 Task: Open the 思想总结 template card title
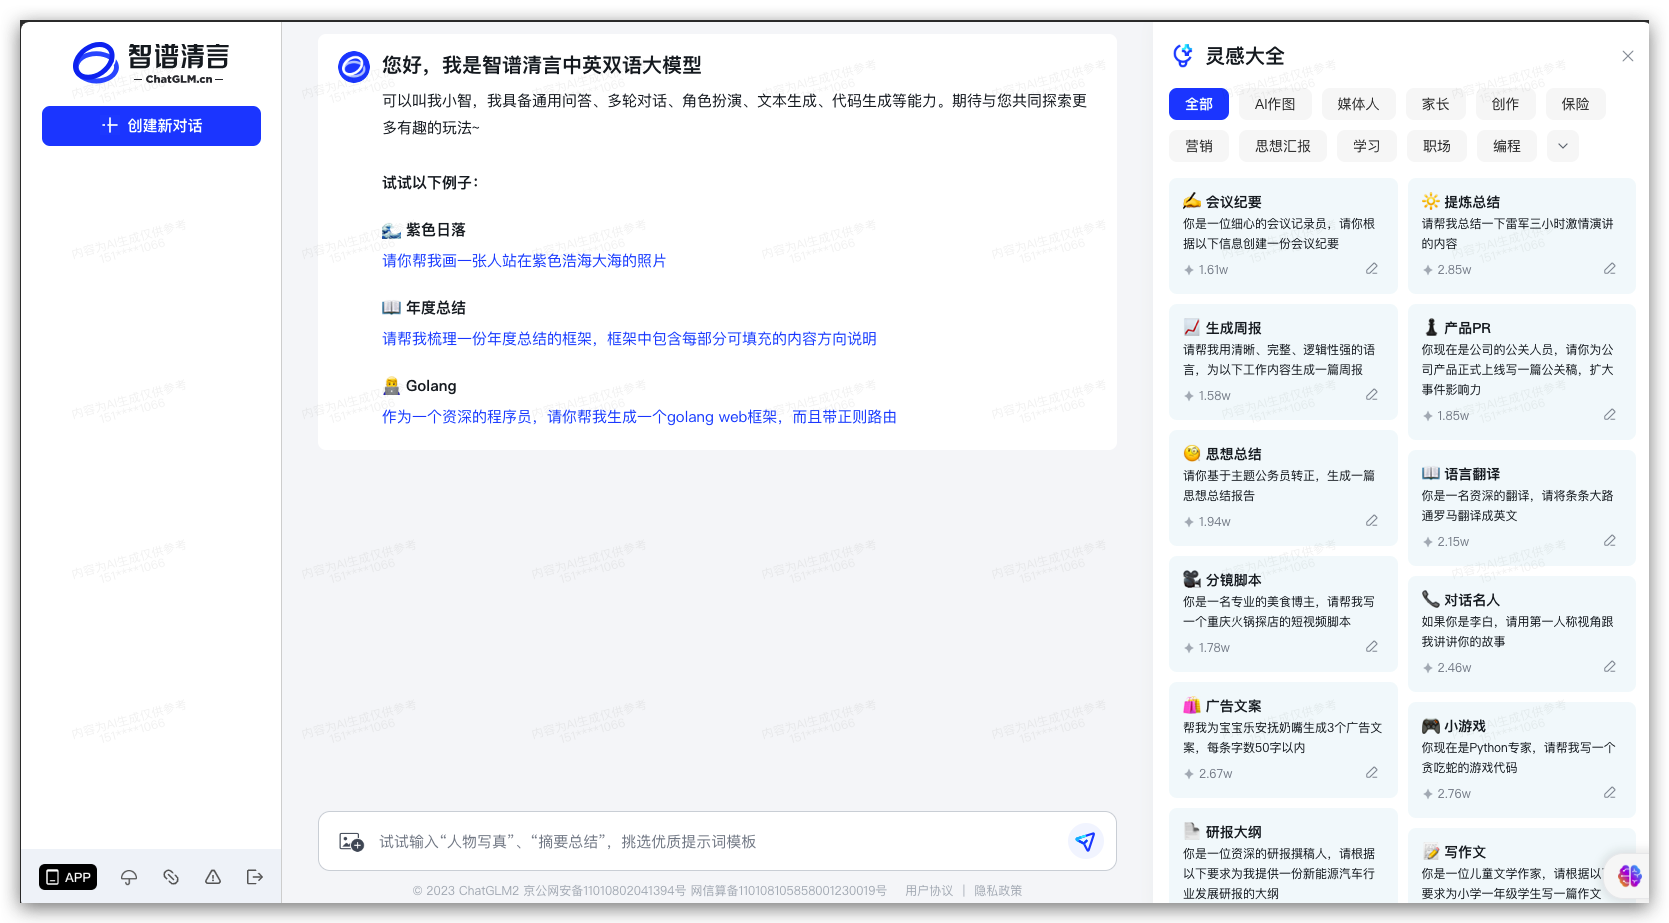tap(1233, 454)
